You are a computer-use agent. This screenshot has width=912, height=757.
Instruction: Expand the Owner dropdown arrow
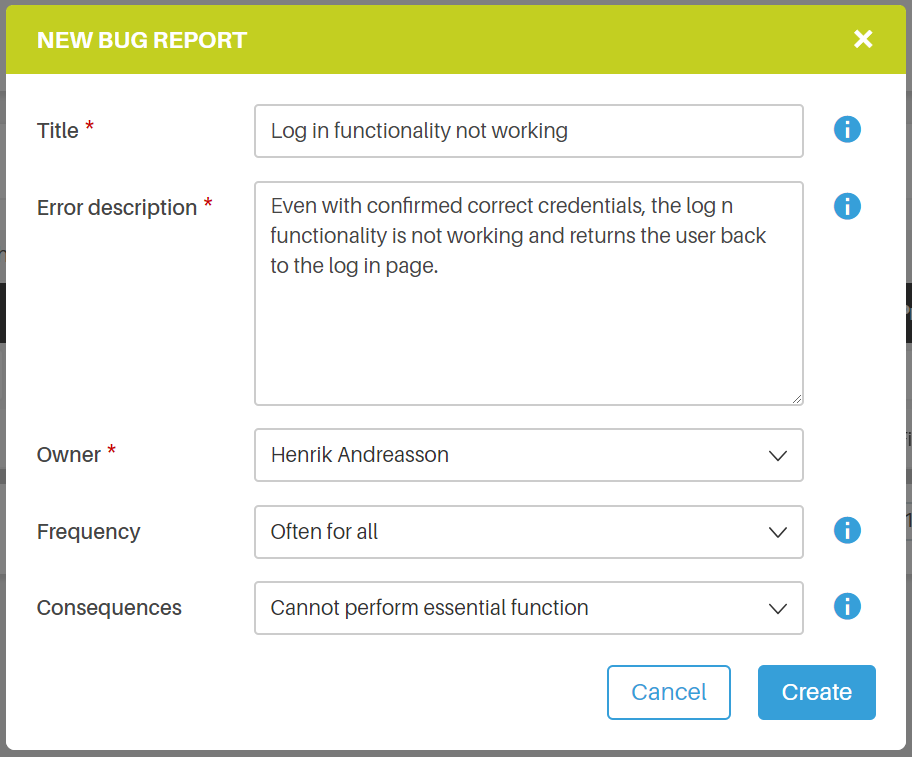coord(778,455)
